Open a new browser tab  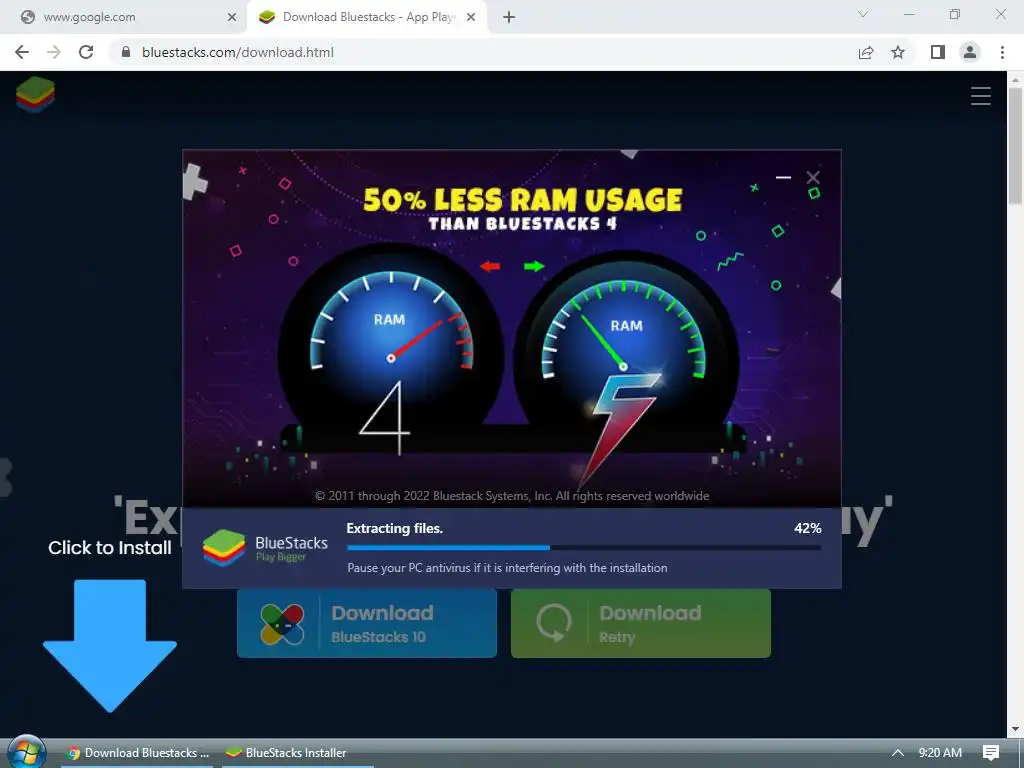[x=509, y=17]
